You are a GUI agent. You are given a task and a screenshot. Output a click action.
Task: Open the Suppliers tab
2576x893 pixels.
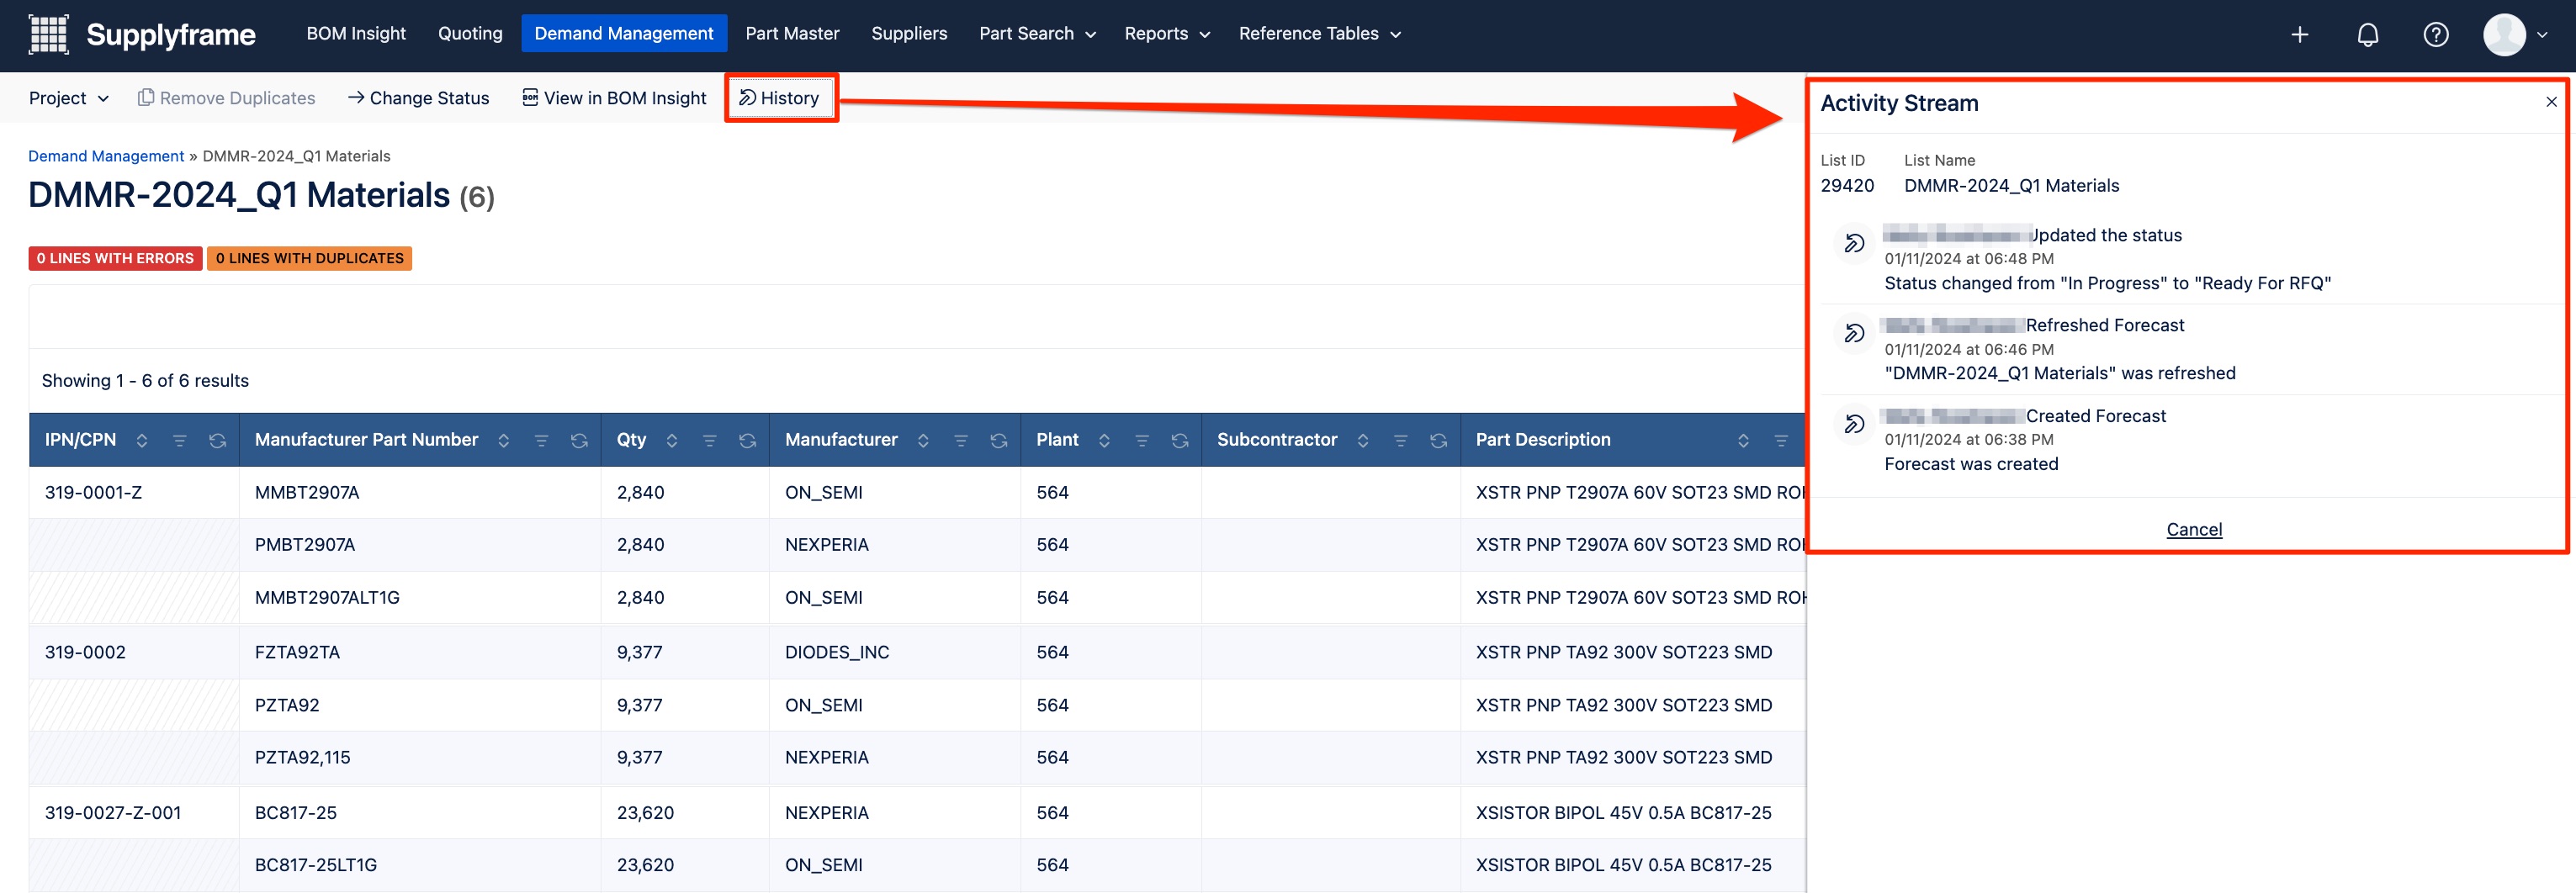tap(909, 34)
